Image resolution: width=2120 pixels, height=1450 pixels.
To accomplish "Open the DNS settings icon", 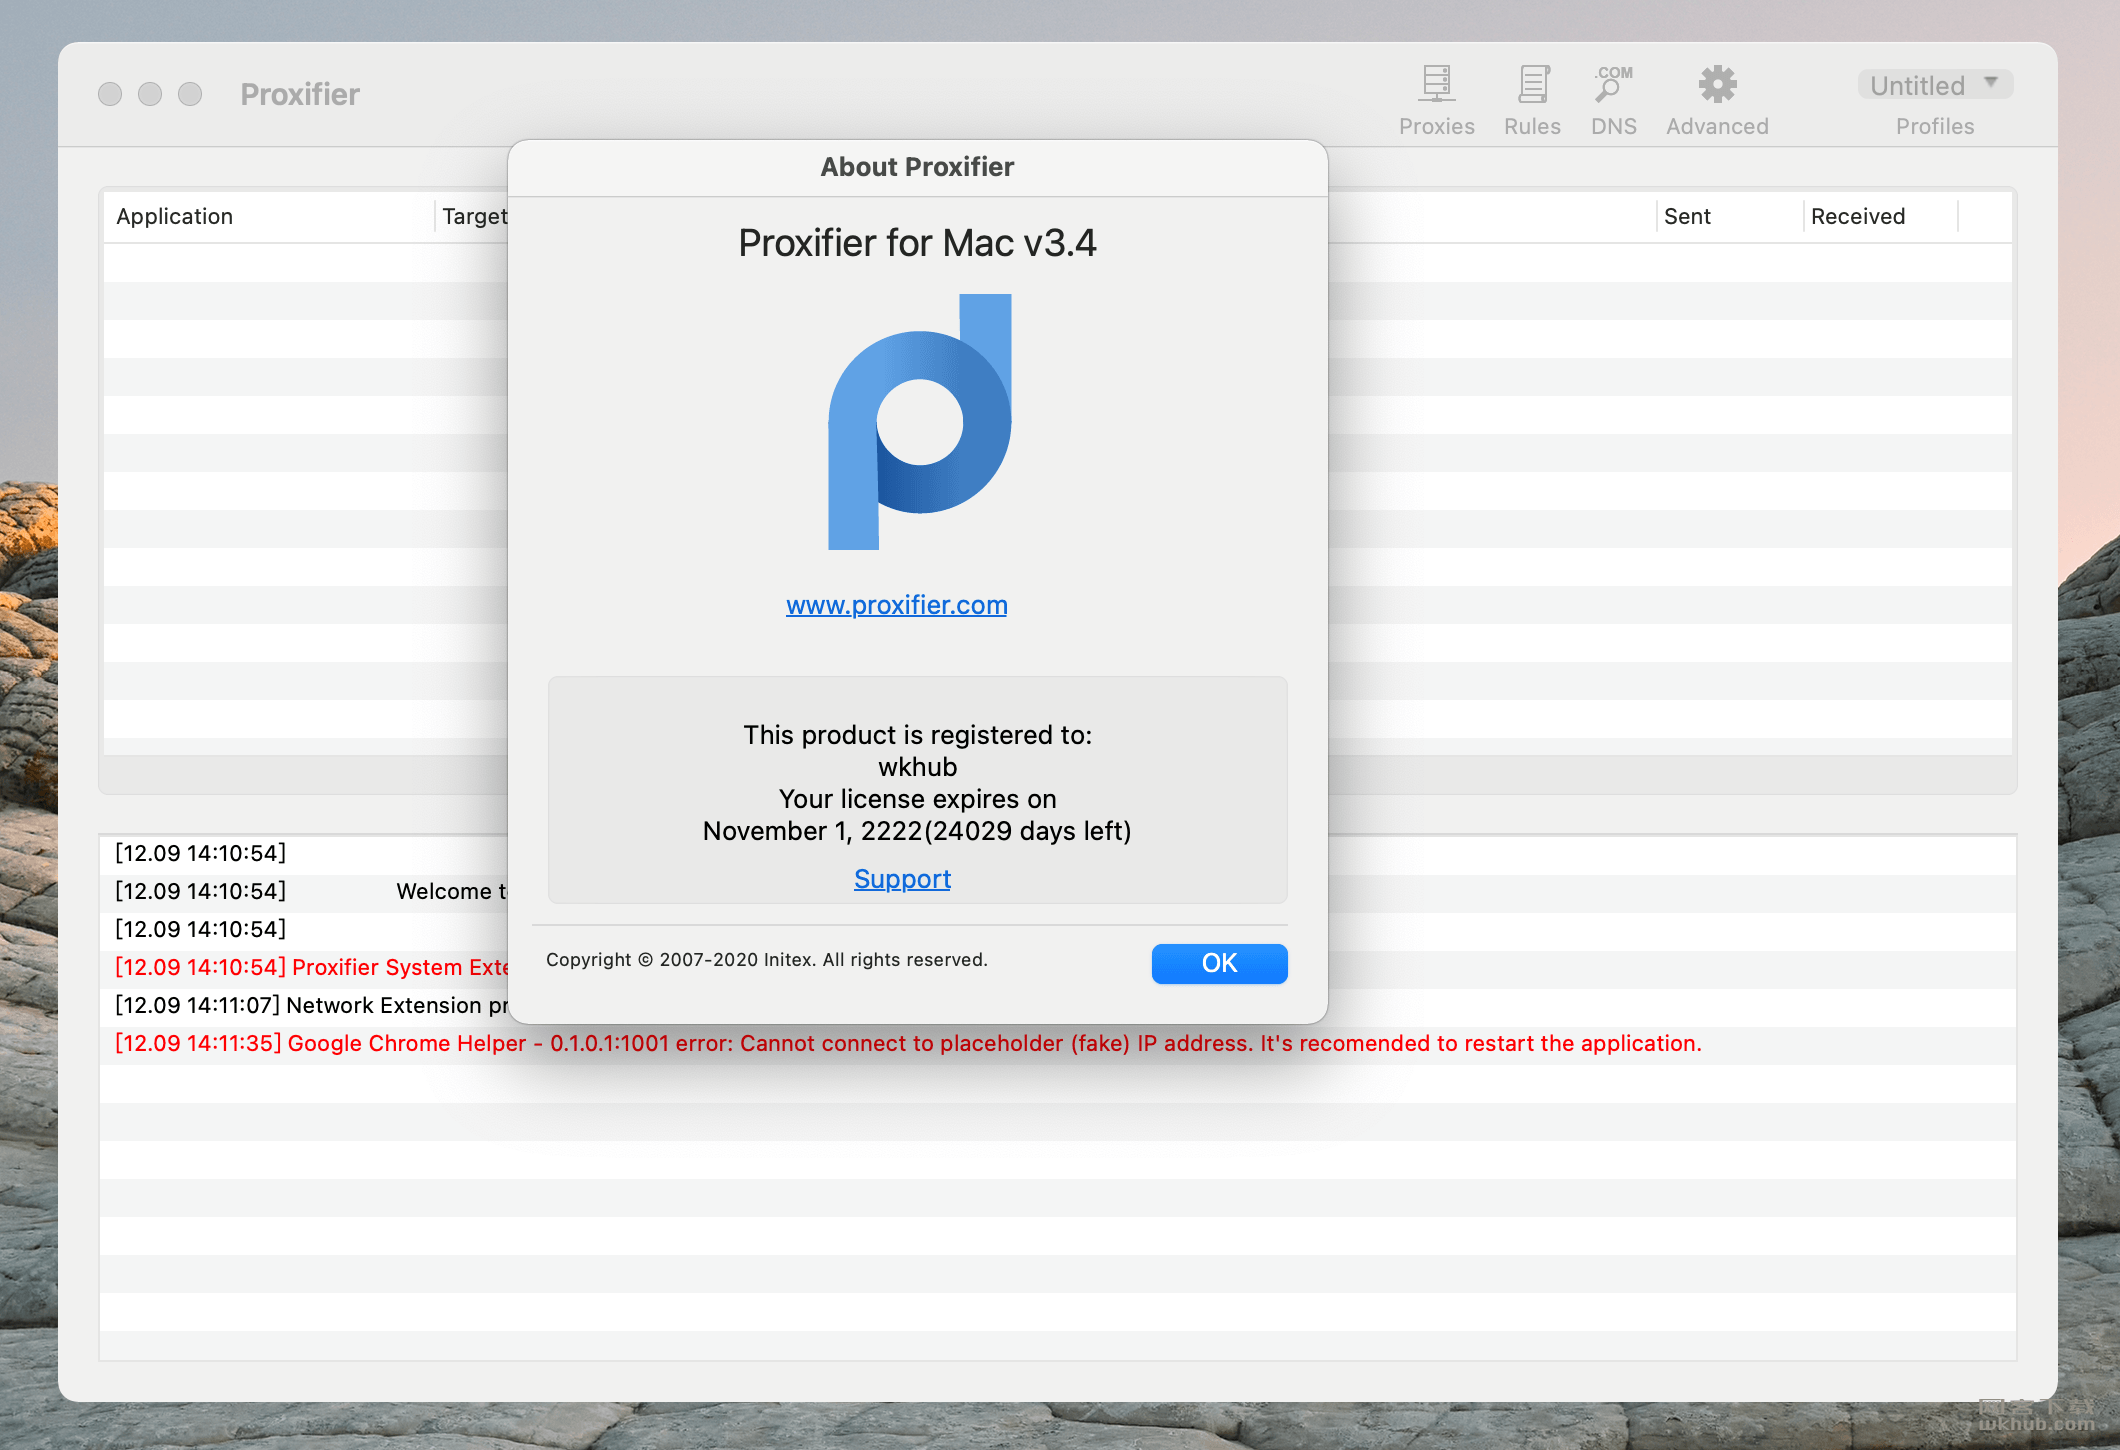I will [1613, 100].
